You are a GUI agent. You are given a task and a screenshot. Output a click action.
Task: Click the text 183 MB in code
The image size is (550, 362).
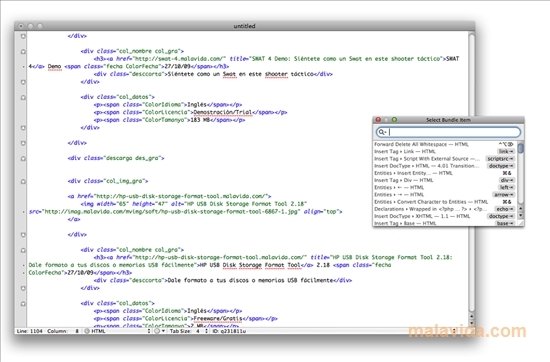point(200,120)
